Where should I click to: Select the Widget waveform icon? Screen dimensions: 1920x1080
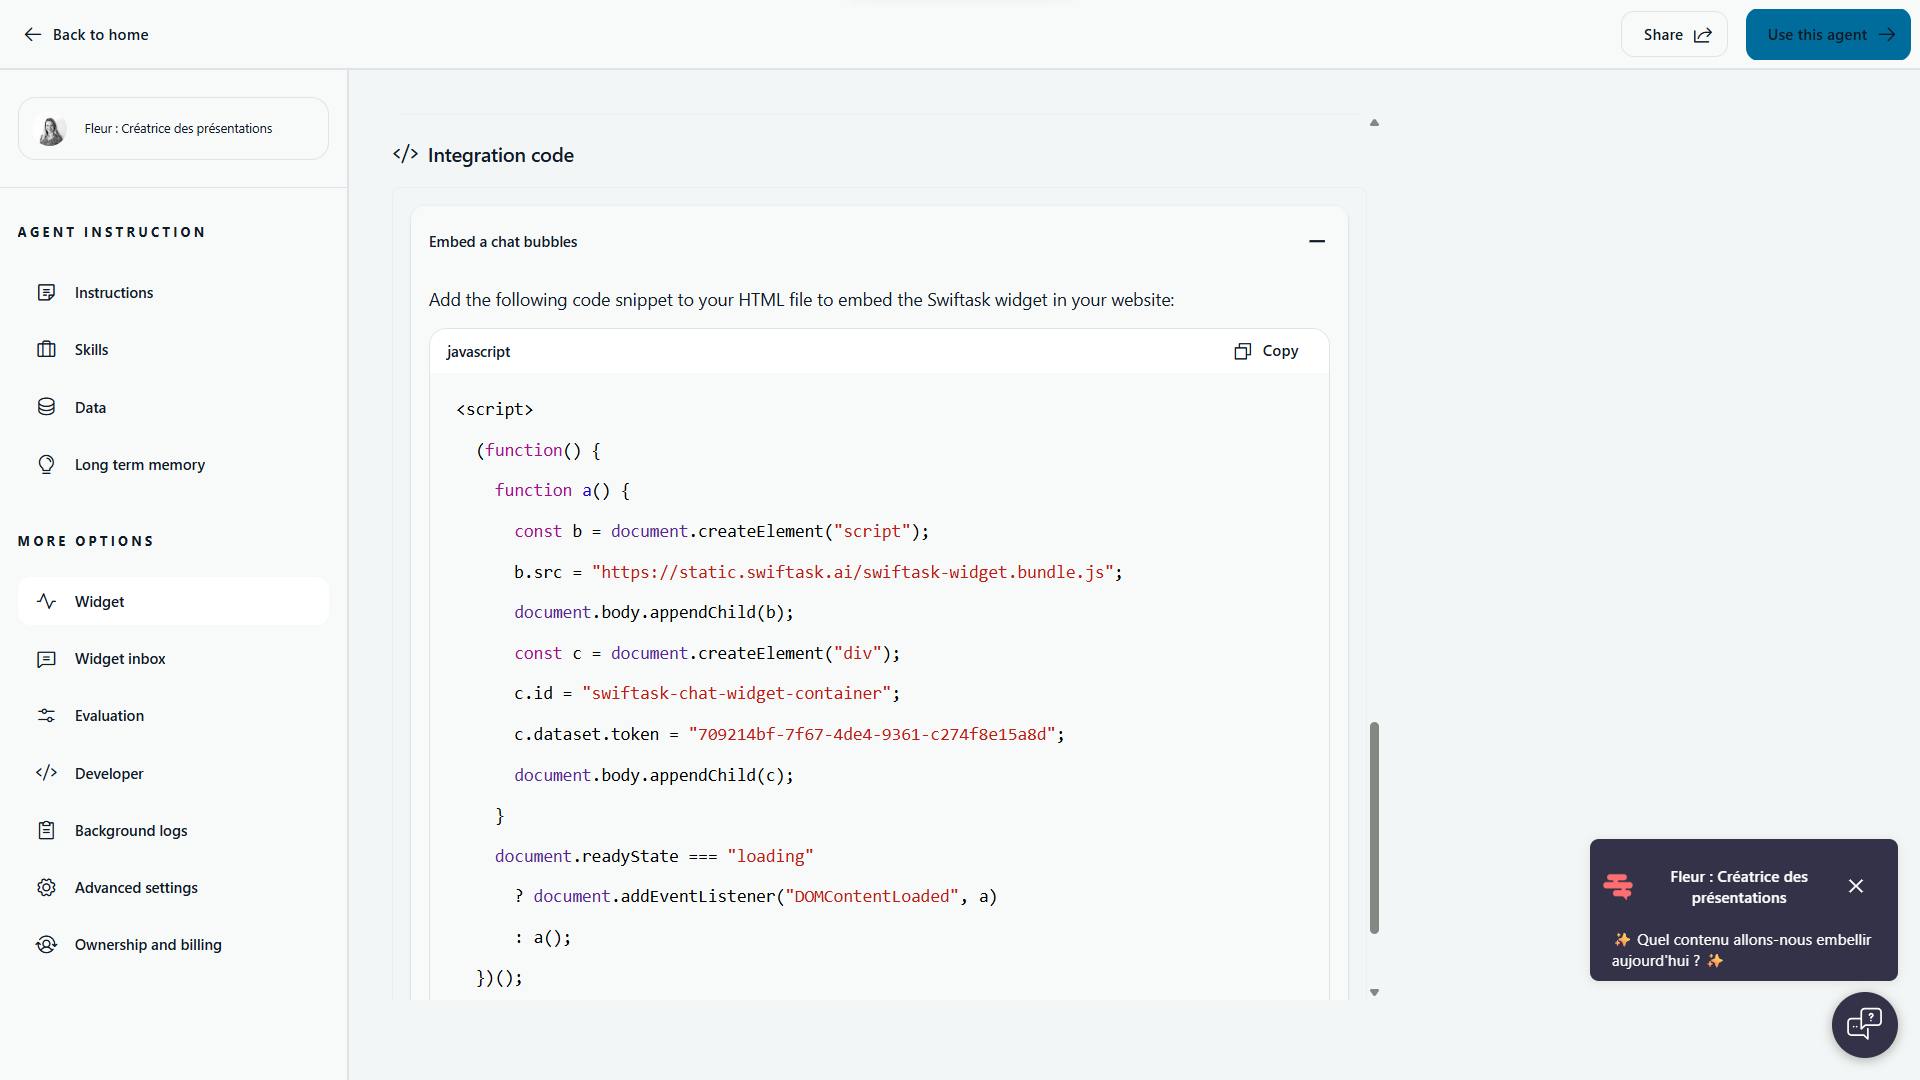point(47,601)
